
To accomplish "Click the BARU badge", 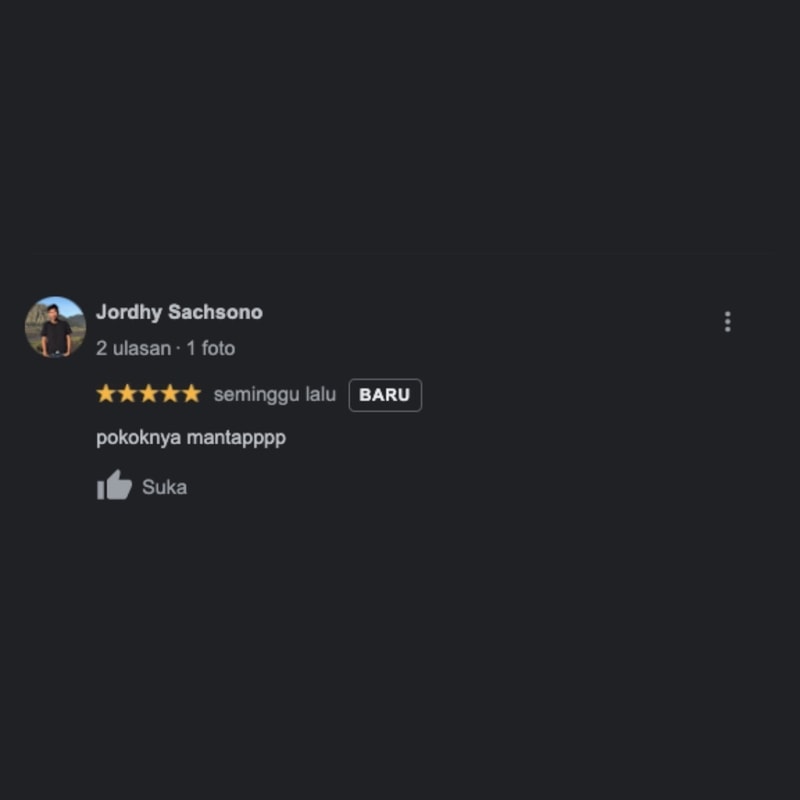I will pyautogui.click(x=385, y=395).
